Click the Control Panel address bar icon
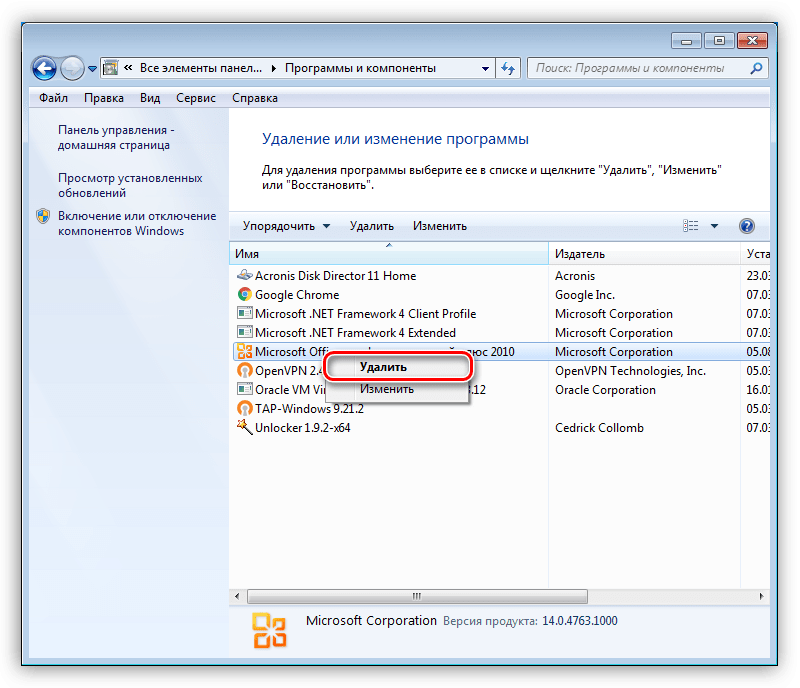The height and width of the screenshot is (688, 800). click(110, 68)
